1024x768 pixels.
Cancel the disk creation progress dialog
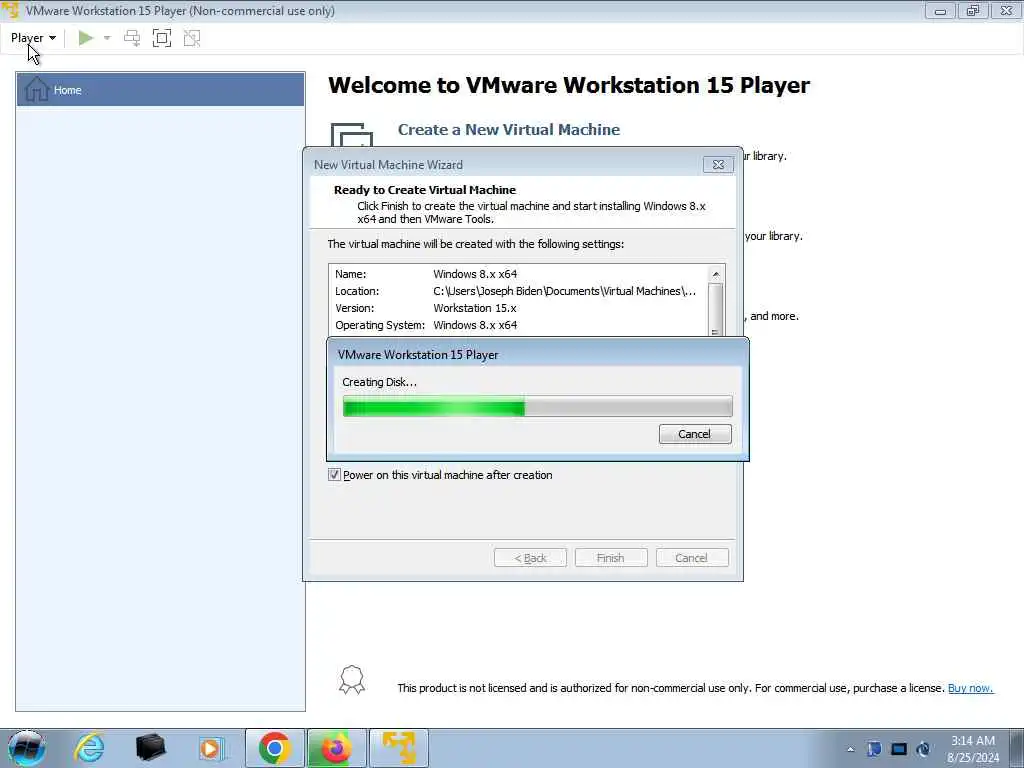point(695,434)
